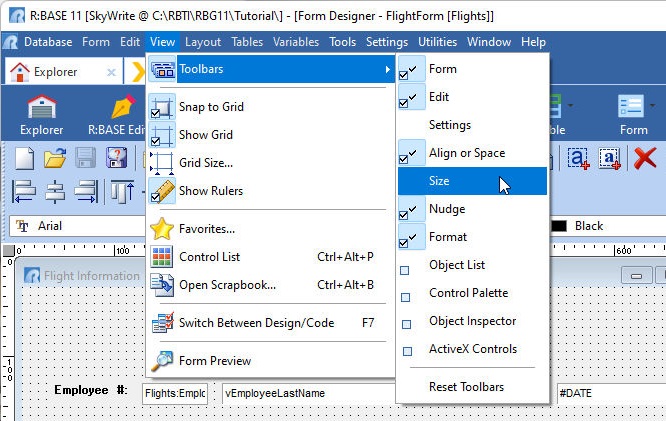Screen dimensions: 666x421
Task: Click the Grid Size icon
Action: (162, 163)
